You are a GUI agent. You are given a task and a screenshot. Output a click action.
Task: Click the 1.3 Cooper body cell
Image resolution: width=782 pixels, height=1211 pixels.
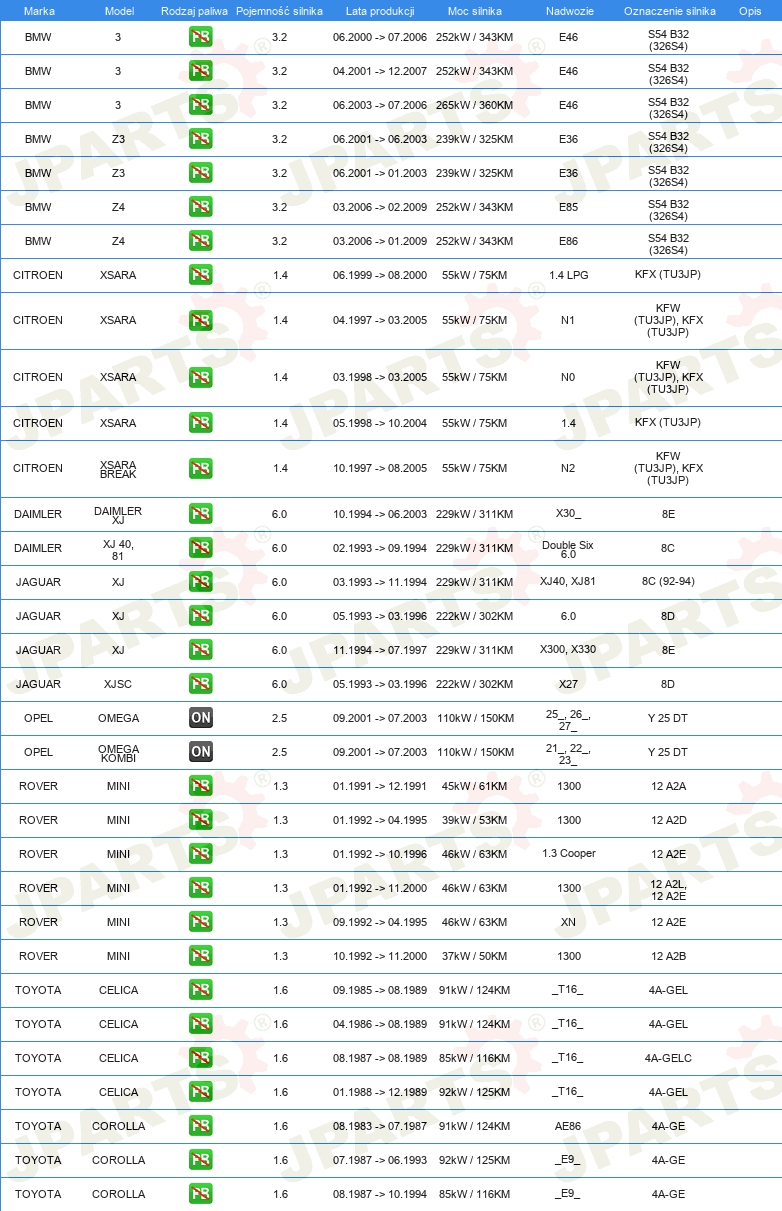(568, 854)
